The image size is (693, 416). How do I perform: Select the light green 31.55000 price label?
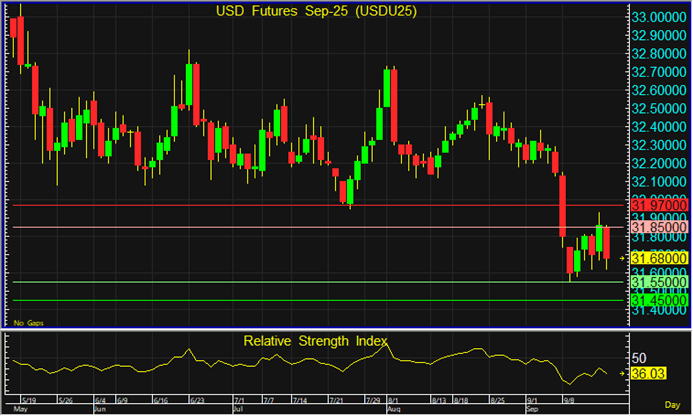(x=657, y=283)
